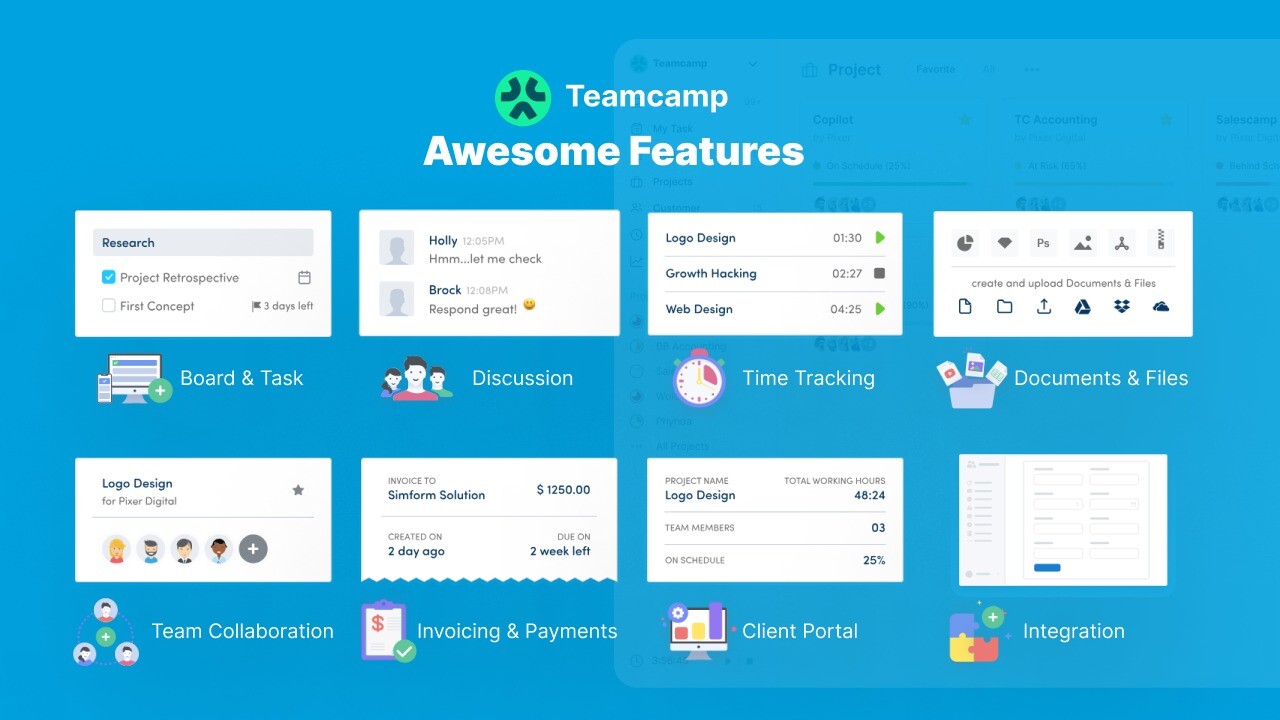The height and width of the screenshot is (720, 1280).
Task: Check the First Concept checkbox
Action: coord(109,306)
